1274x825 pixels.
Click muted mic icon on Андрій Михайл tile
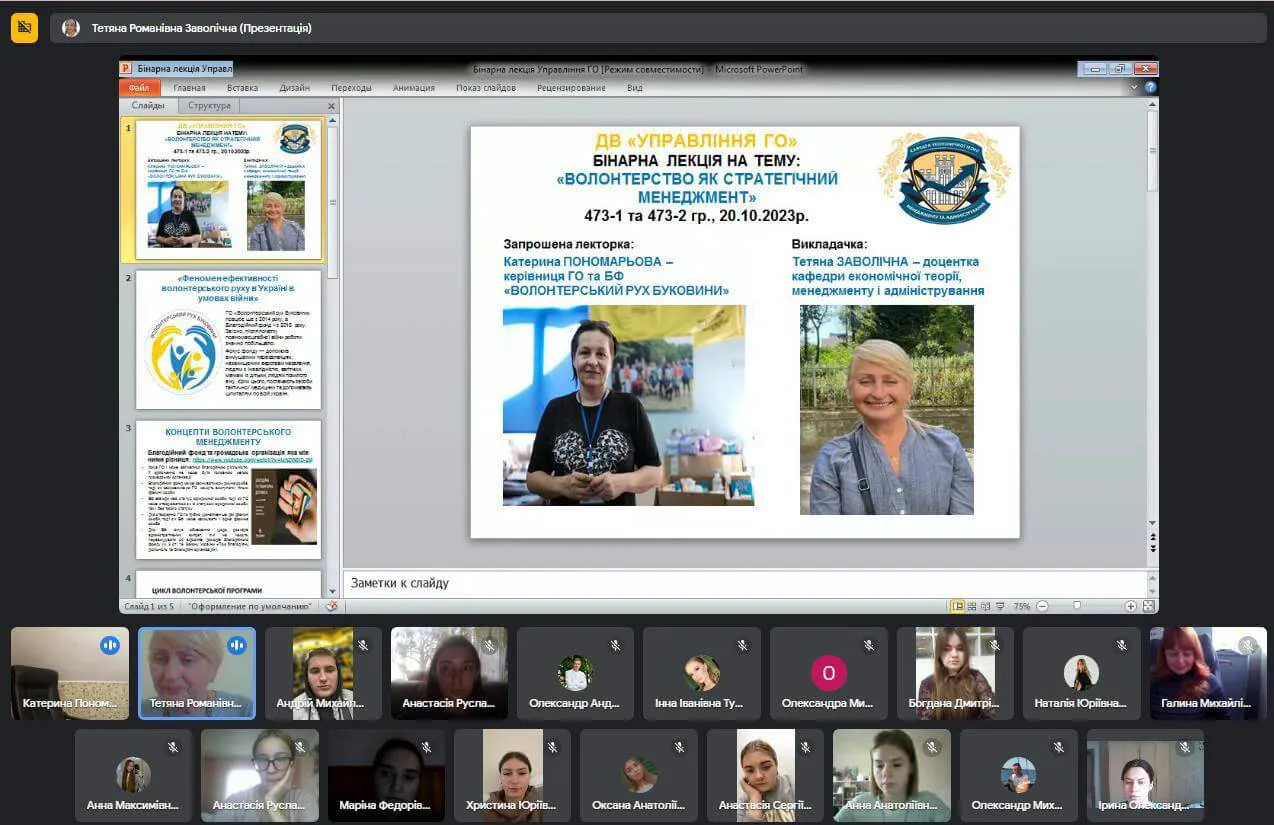pos(363,645)
